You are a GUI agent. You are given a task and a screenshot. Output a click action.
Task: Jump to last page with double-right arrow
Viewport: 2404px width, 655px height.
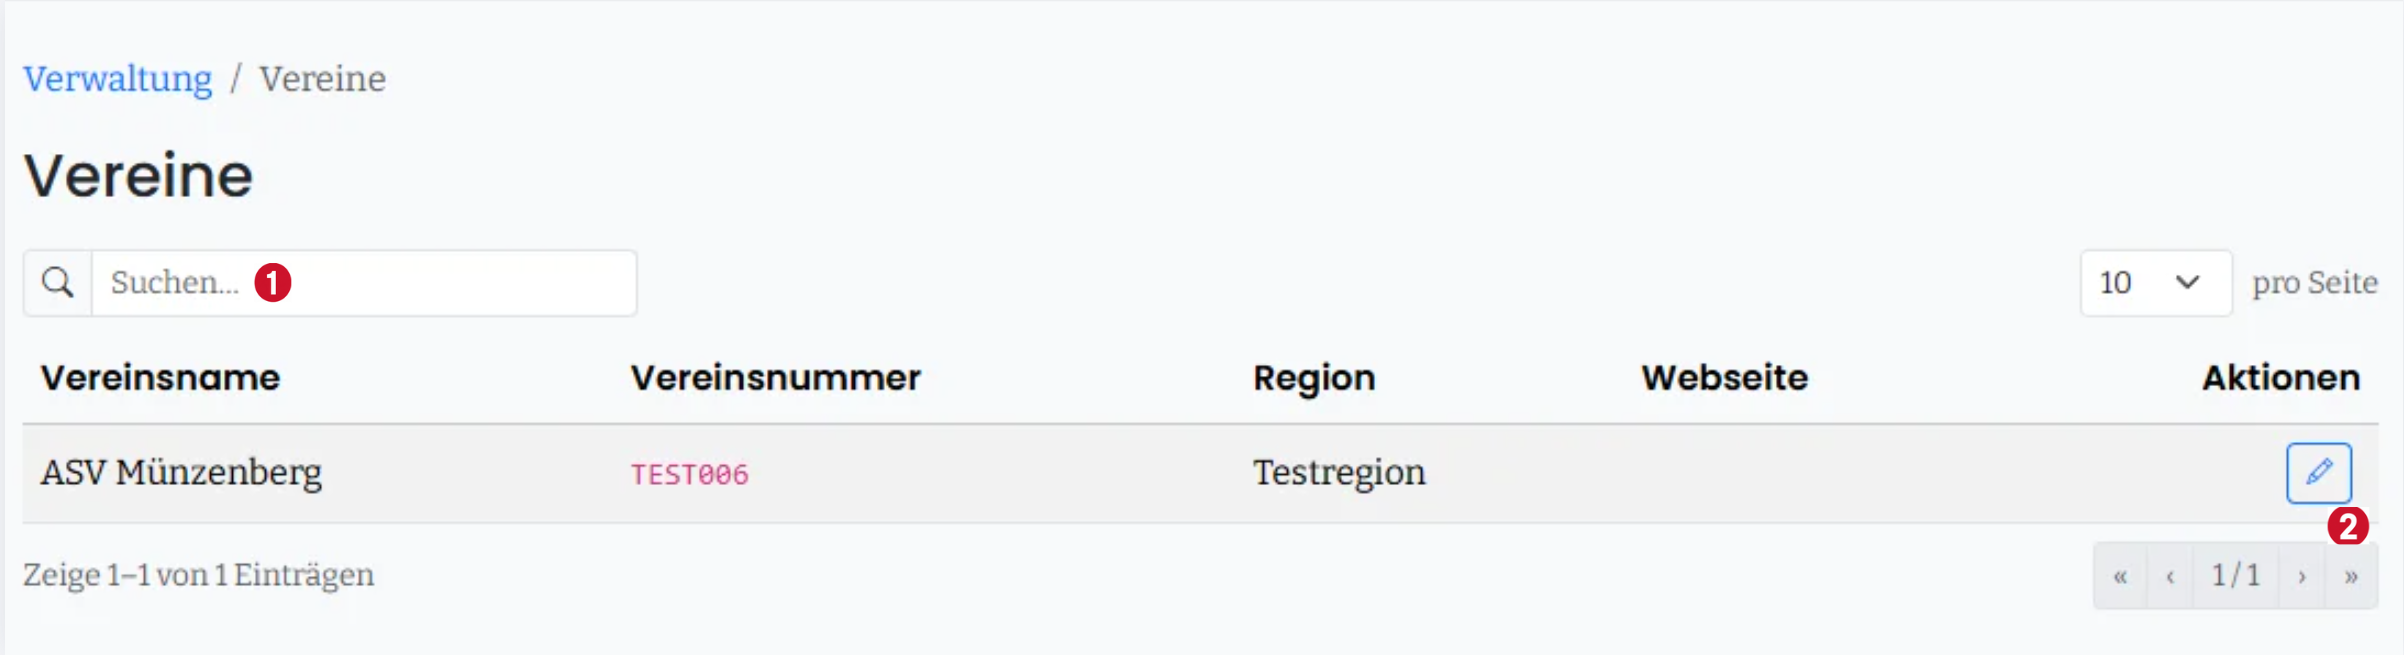(x=2352, y=576)
